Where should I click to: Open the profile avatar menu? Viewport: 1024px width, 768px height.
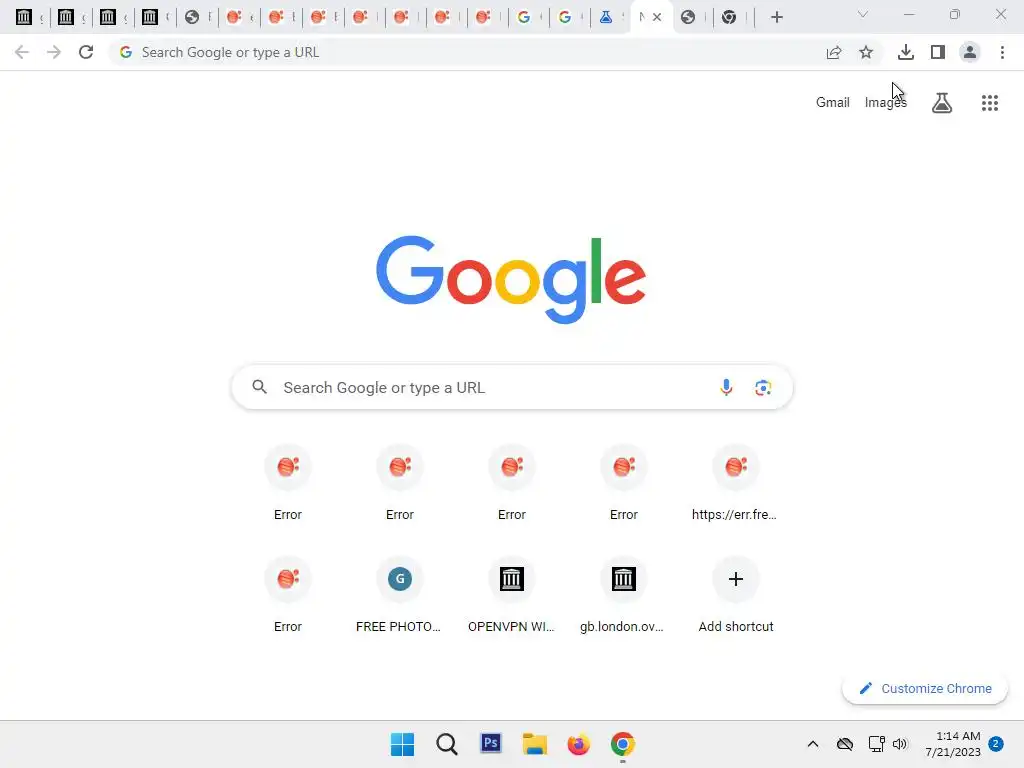970,52
